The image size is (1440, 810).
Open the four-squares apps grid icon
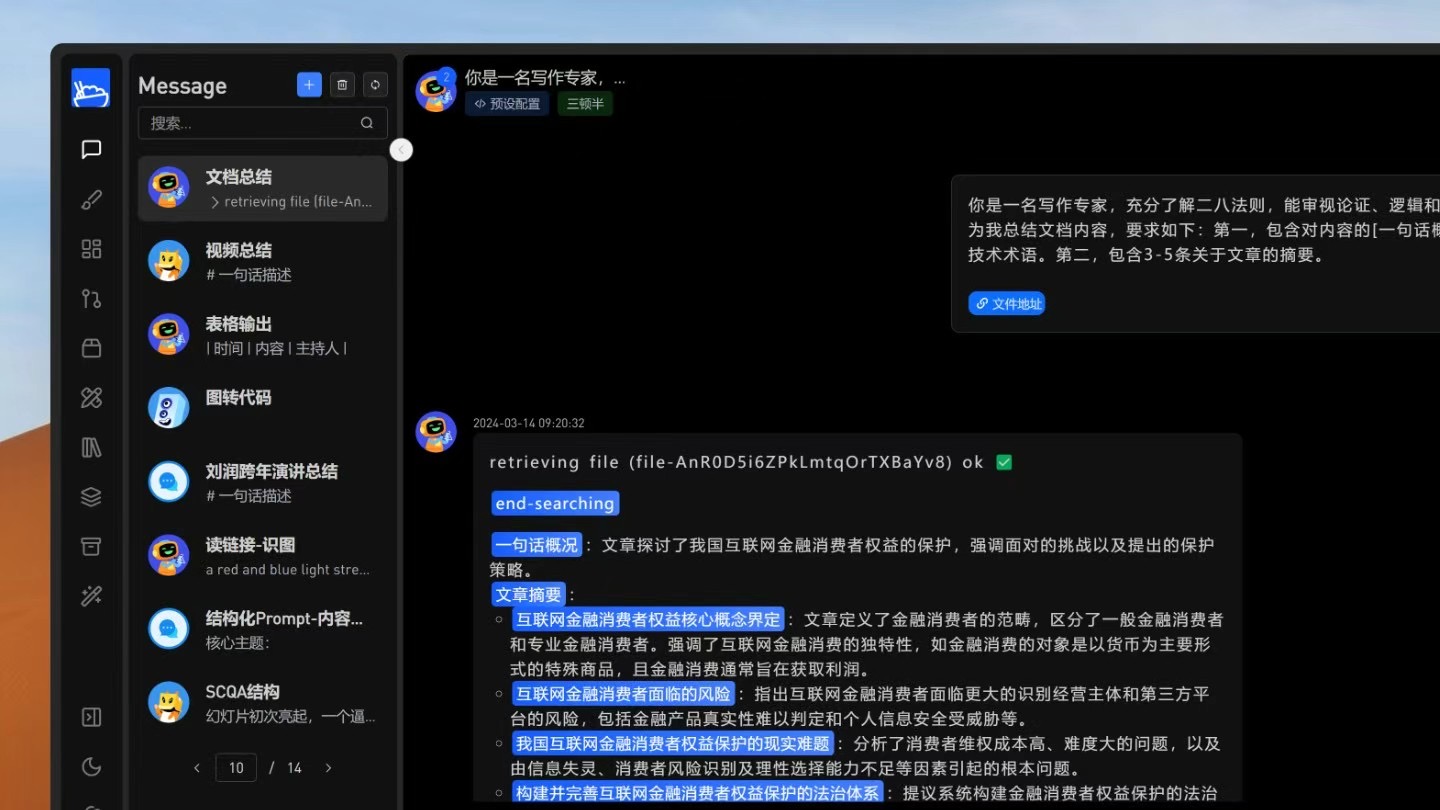(x=91, y=249)
